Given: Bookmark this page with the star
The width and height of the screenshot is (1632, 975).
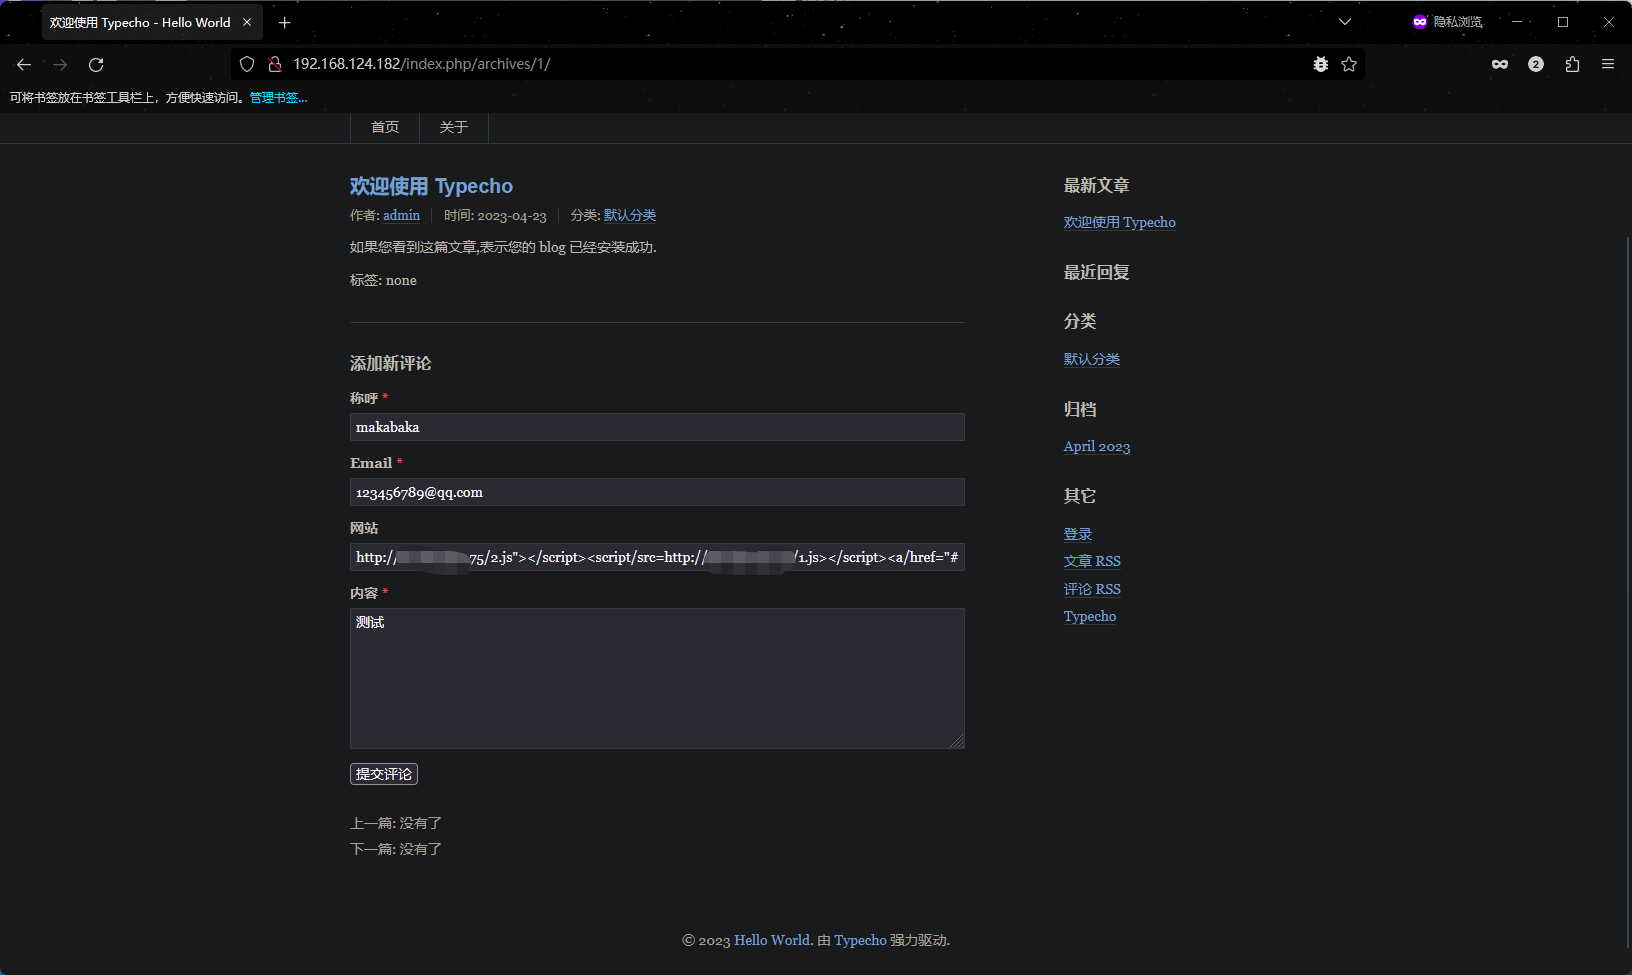Looking at the screenshot, I should [x=1349, y=64].
